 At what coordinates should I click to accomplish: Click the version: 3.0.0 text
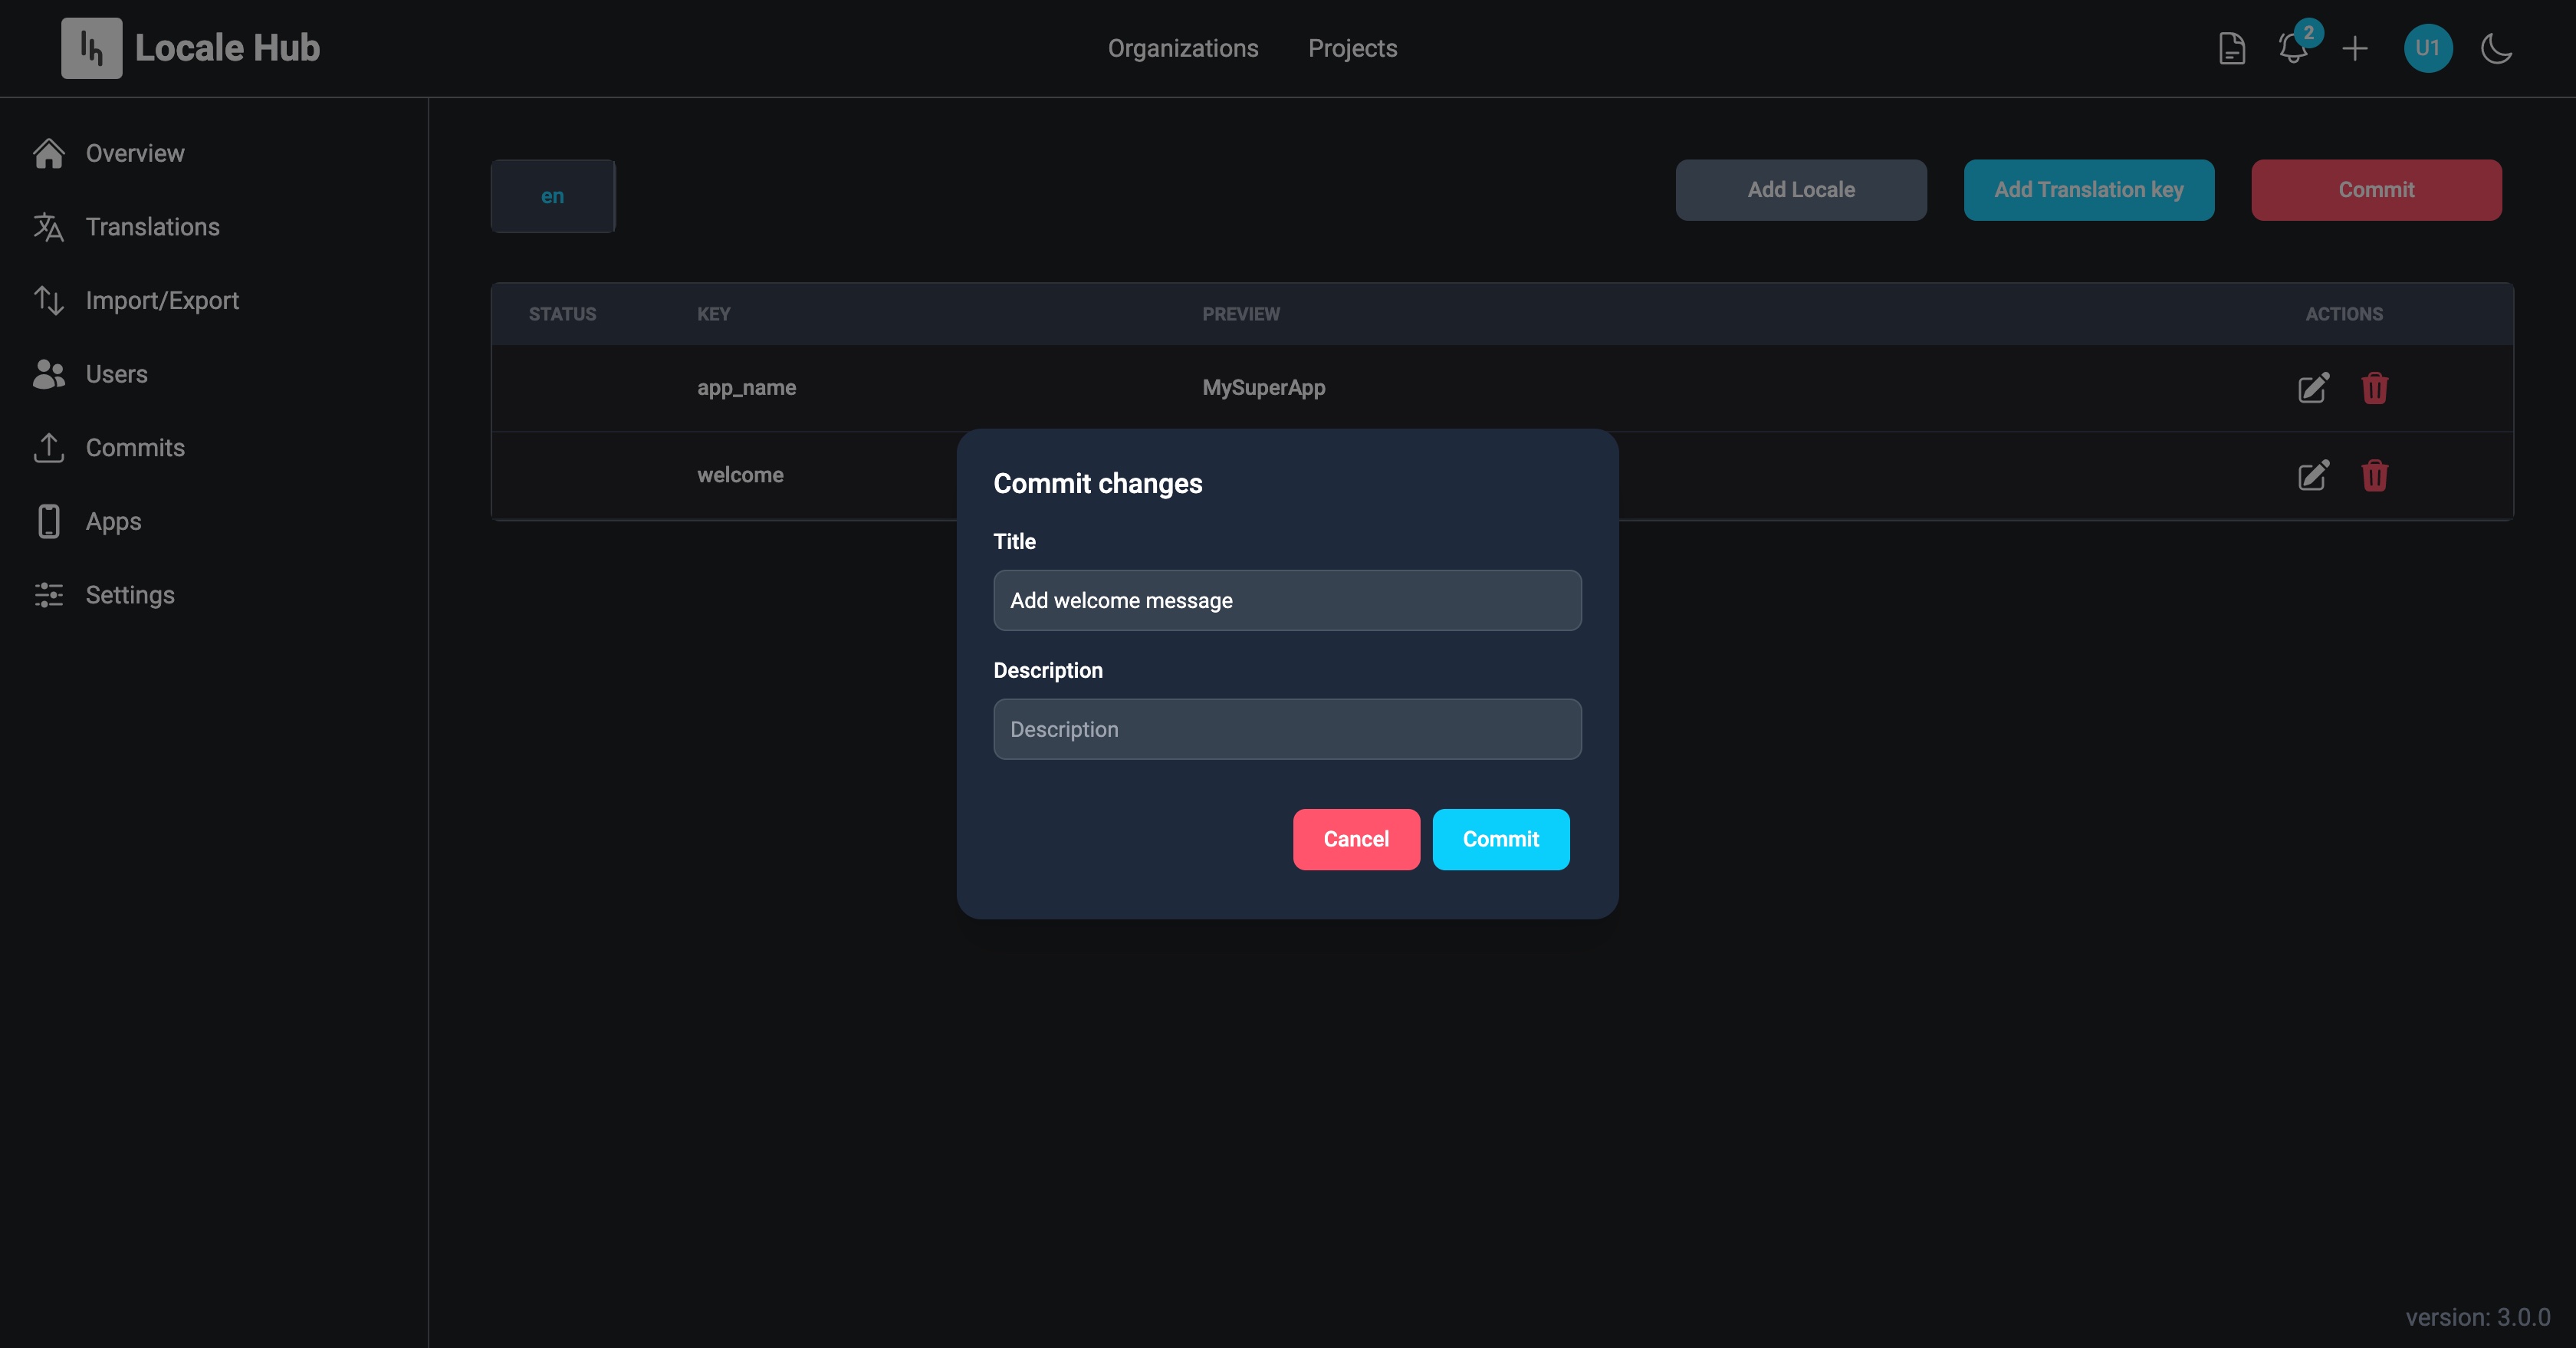[2477, 1317]
